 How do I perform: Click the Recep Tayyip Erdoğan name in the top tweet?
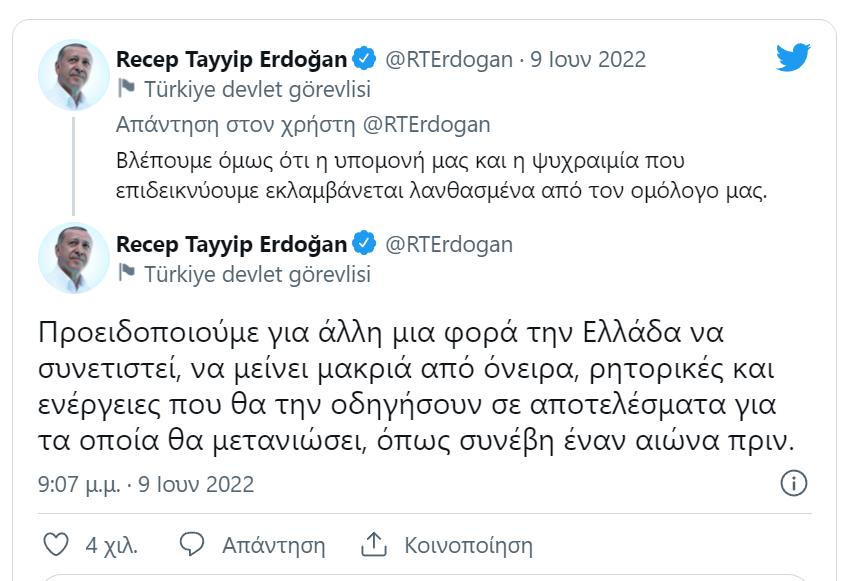point(231,59)
